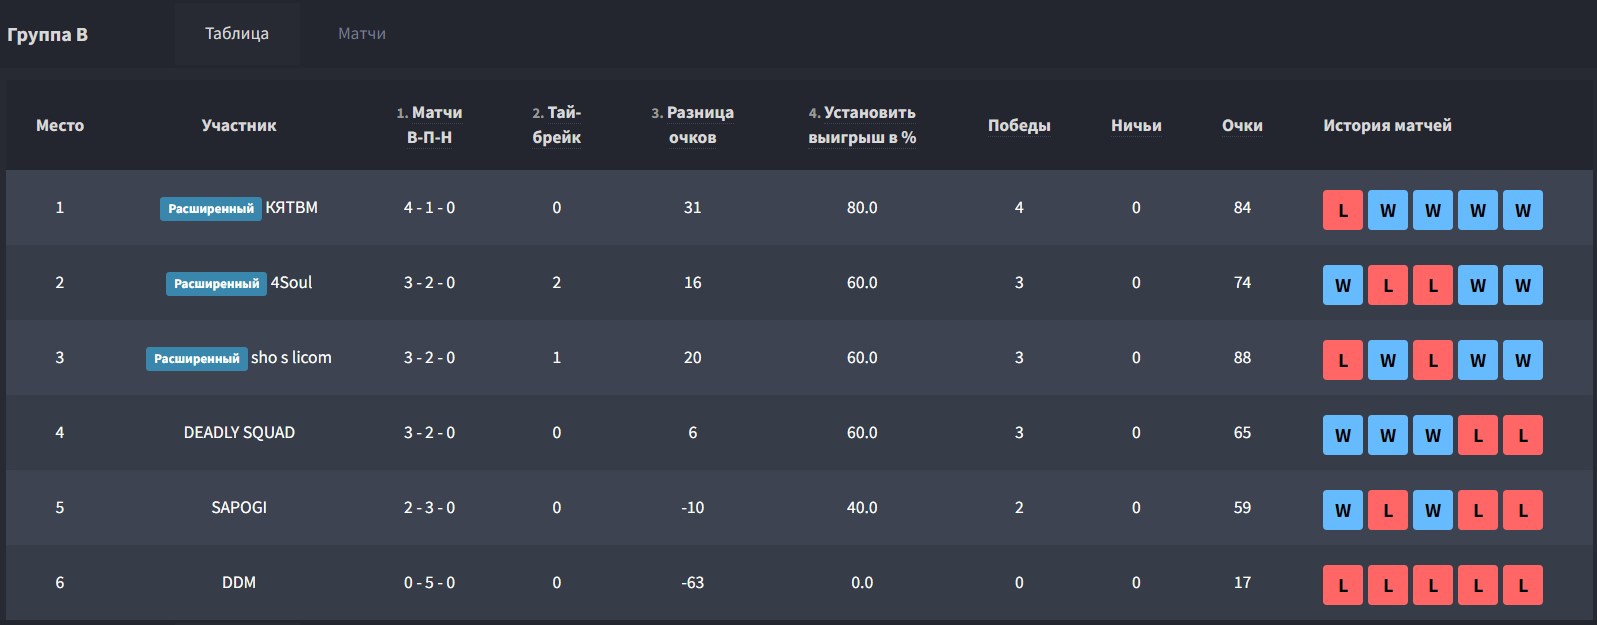Open the KЯТВМ team link
This screenshot has height=625, width=1597.
tap(291, 207)
